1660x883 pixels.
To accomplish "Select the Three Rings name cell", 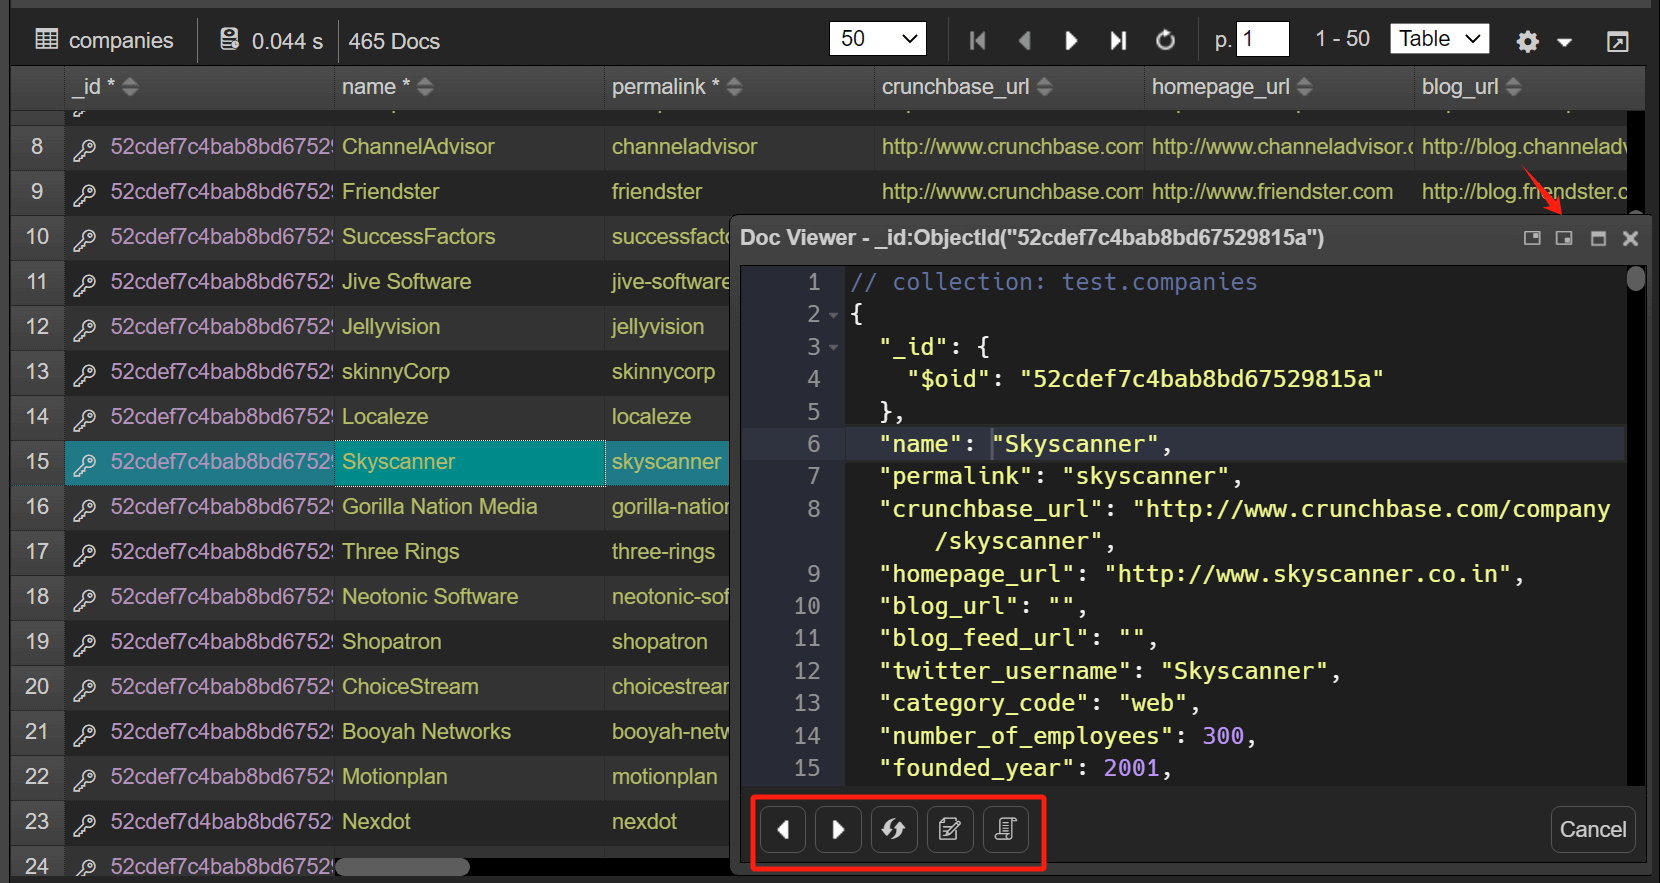I will [470, 552].
